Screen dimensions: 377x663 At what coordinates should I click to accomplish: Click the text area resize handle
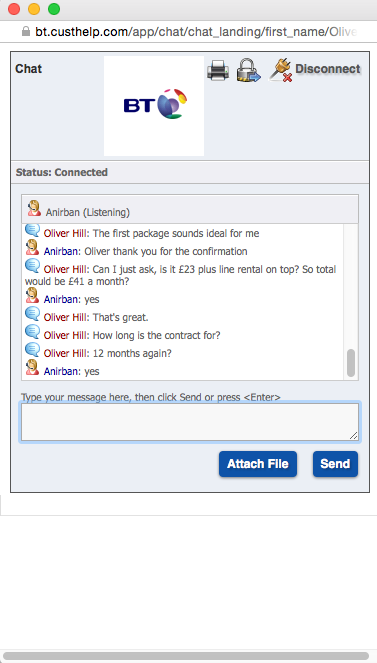pos(354,436)
